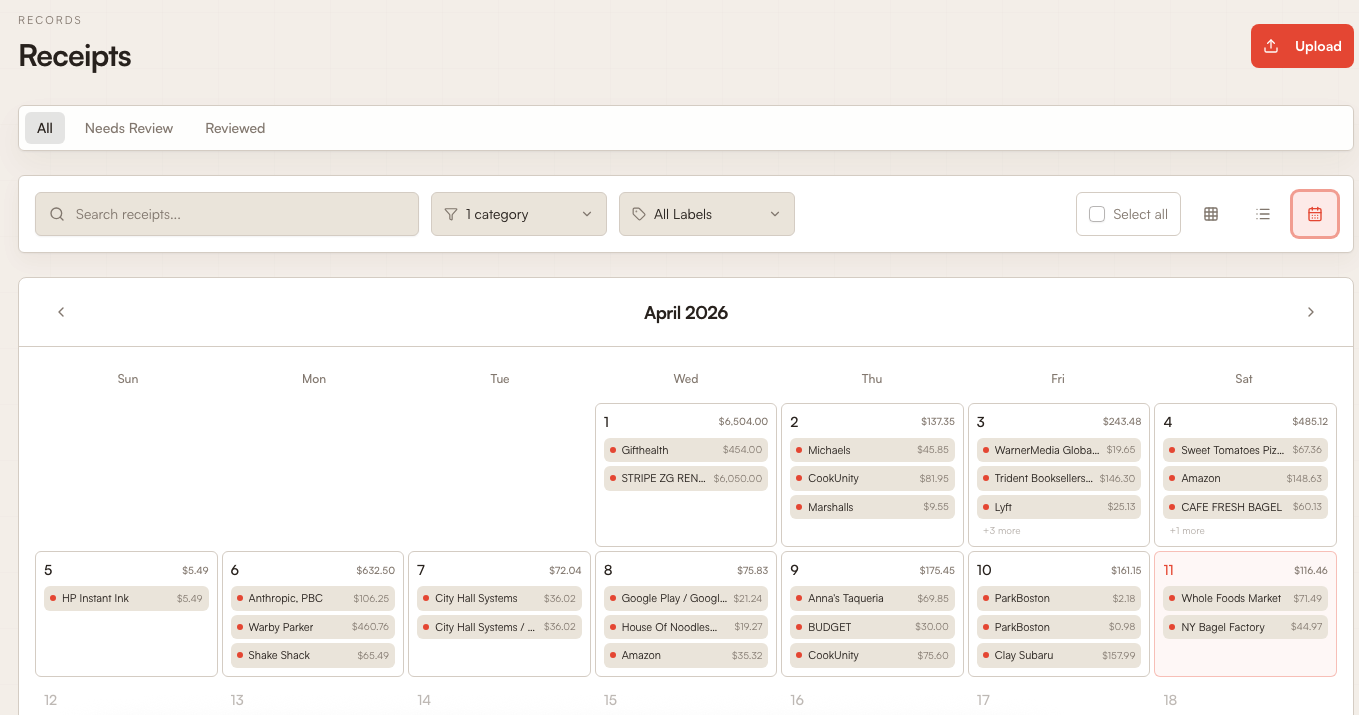Click +3 more on Friday April 3
The image size is (1359, 715).
coord(1001,530)
